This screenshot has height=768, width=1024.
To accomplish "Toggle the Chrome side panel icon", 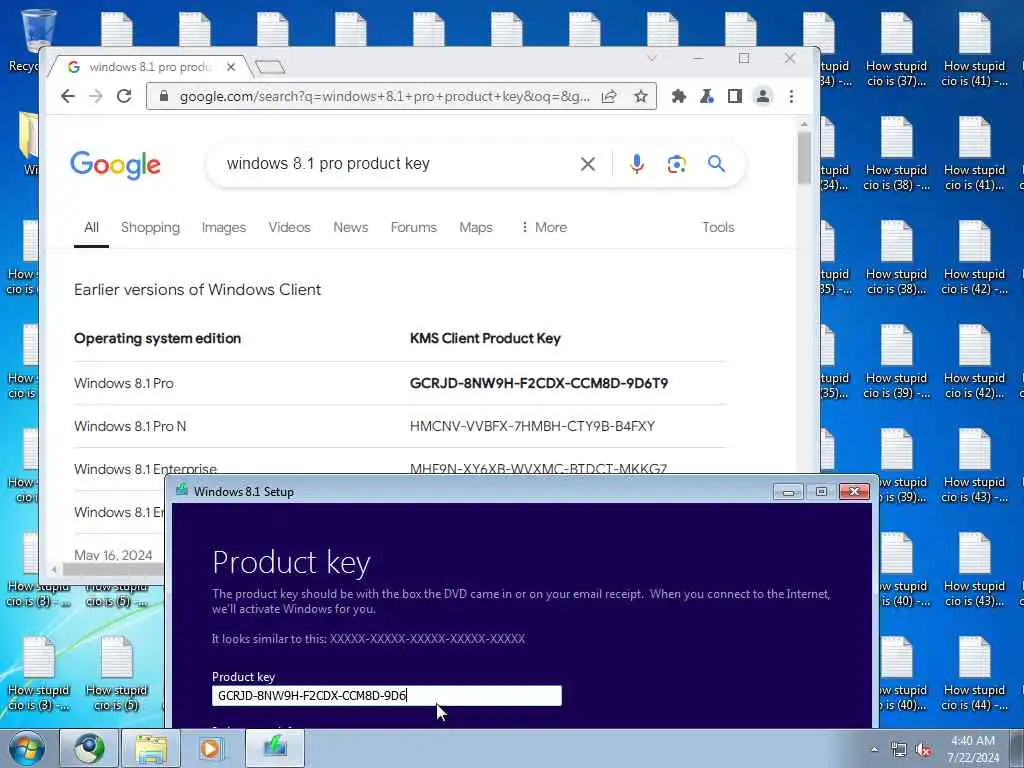I will click(x=735, y=97).
